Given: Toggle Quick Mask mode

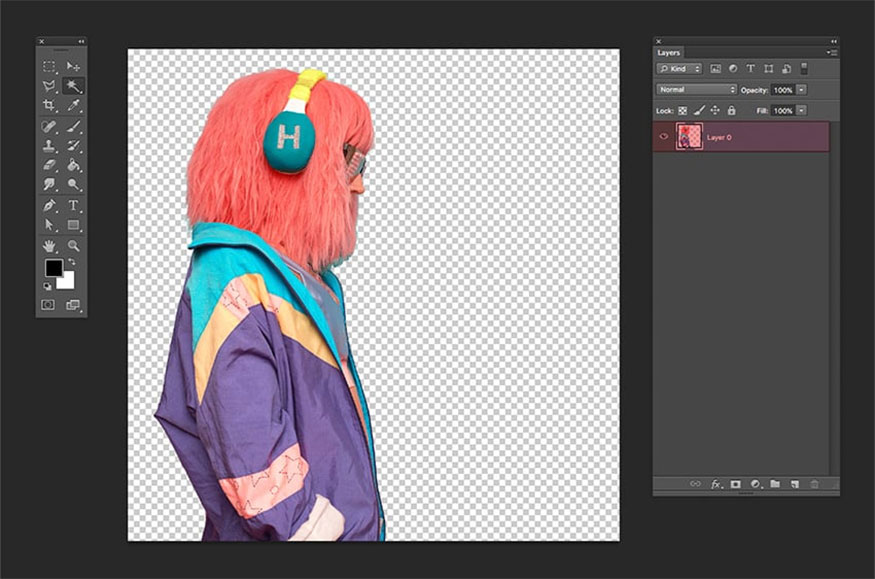Looking at the screenshot, I should [x=49, y=305].
